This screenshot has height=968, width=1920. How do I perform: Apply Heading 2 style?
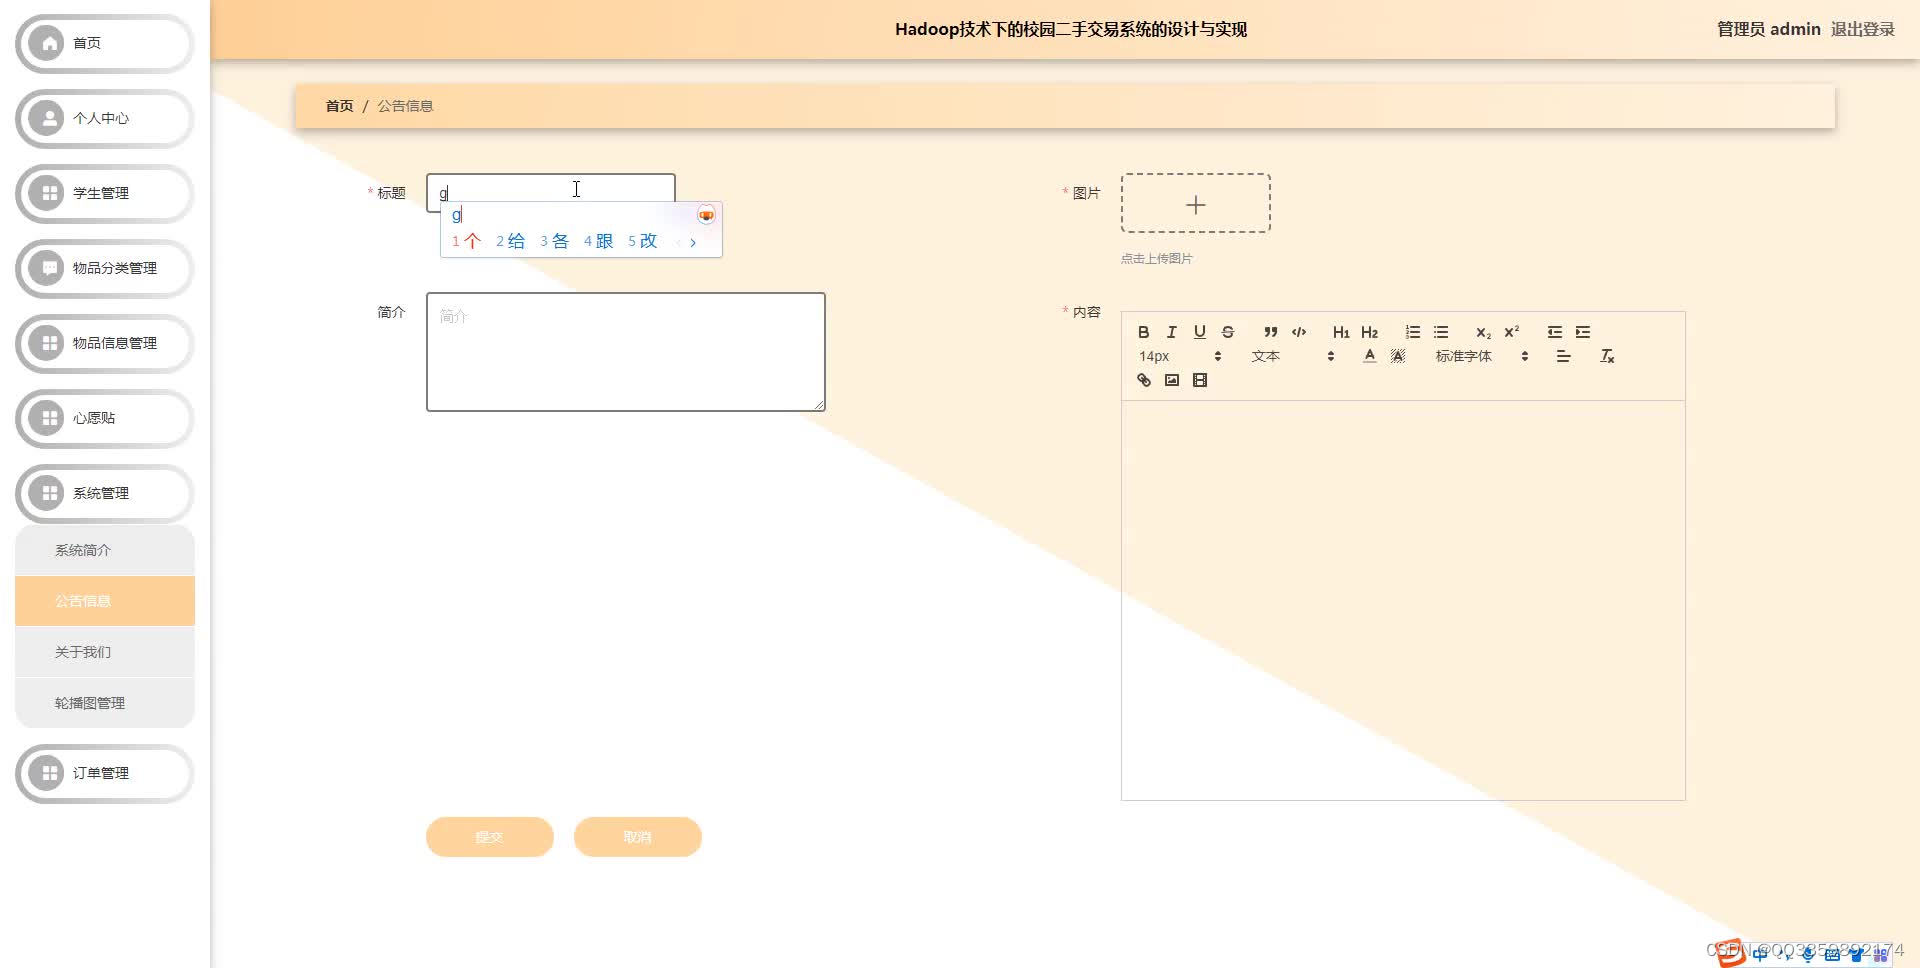(x=1369, y=332)
